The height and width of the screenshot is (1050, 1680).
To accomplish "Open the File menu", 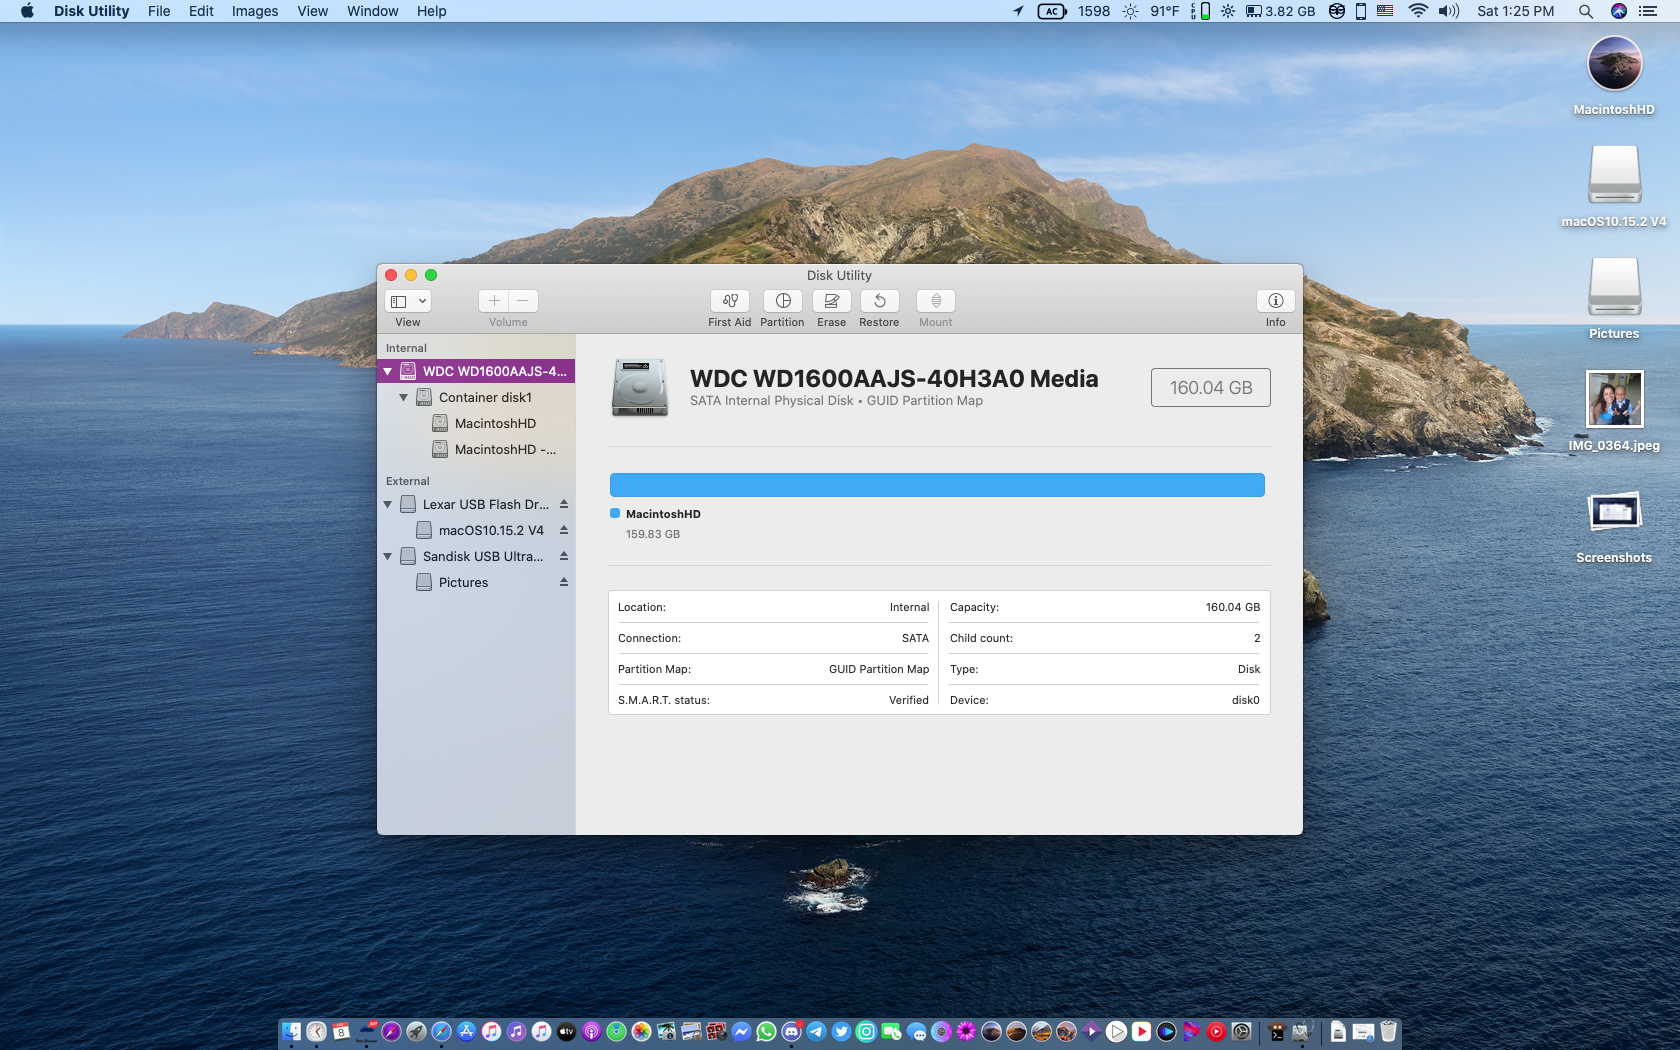I will 159,11.
